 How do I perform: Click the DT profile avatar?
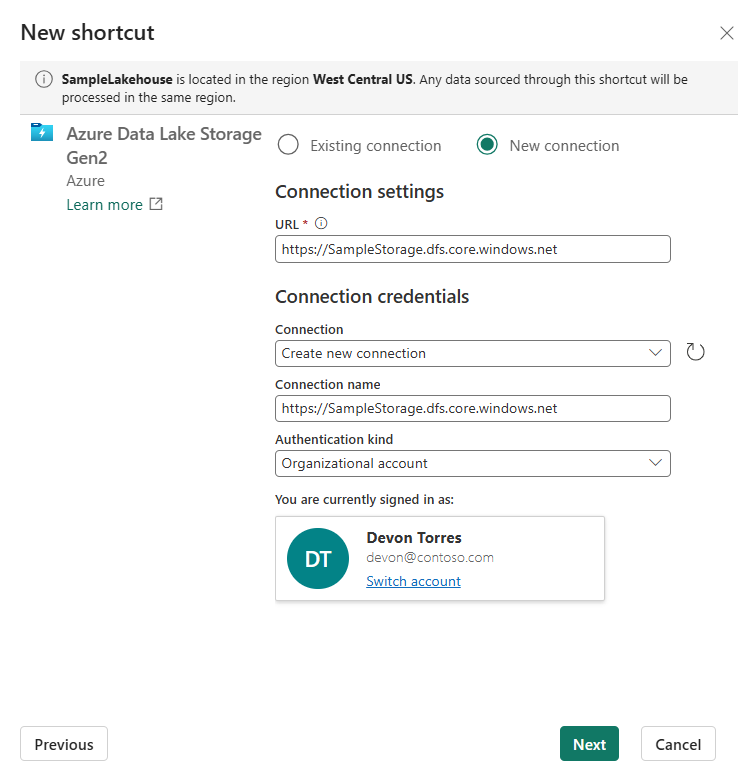click(318, 559)
